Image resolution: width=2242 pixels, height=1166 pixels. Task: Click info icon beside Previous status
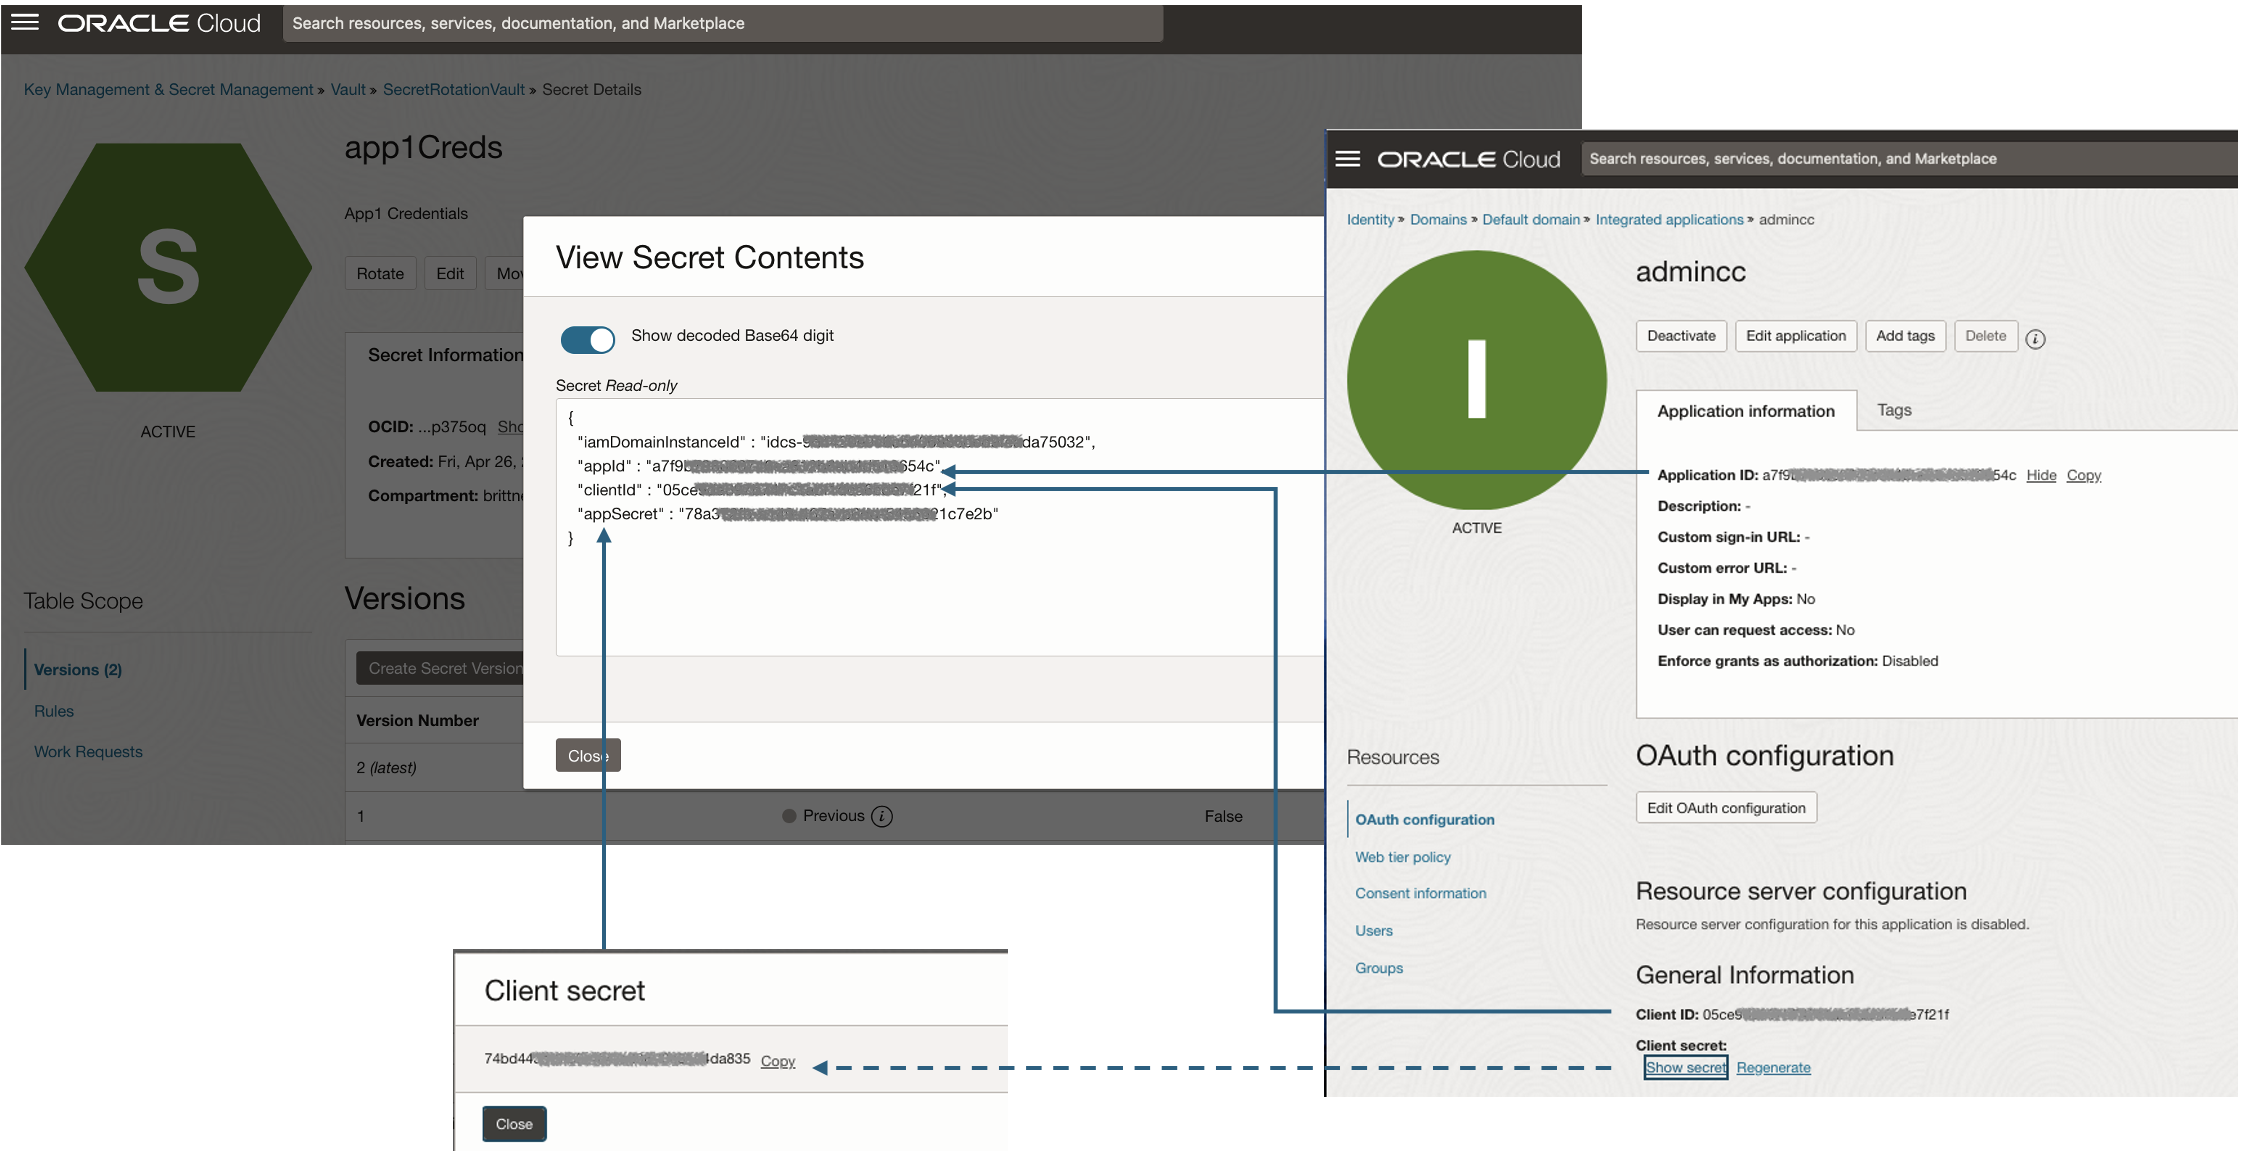pyautogui.click(x=882, y=817)
